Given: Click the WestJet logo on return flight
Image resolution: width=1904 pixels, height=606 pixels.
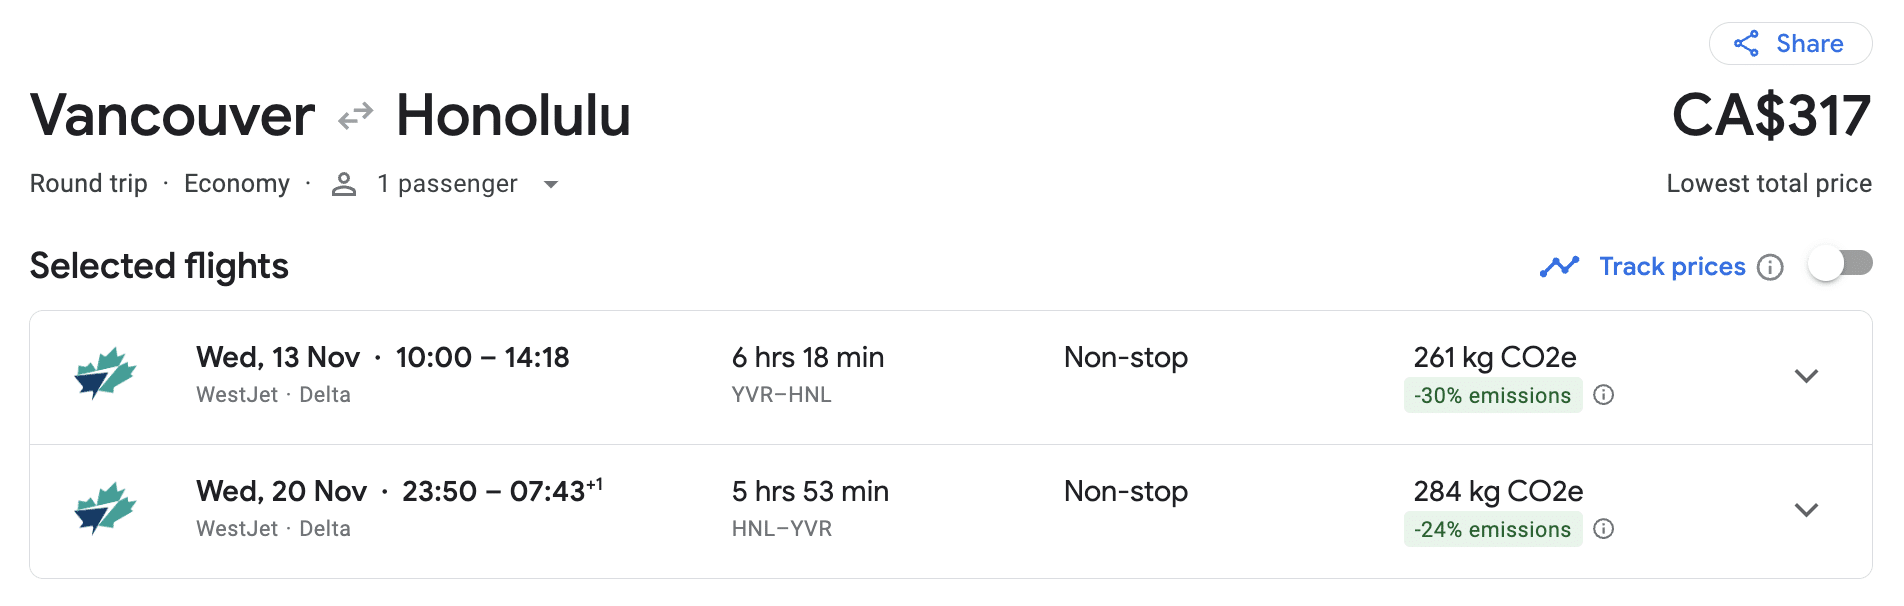Looking at the screenshot, I should coord(105,508).
